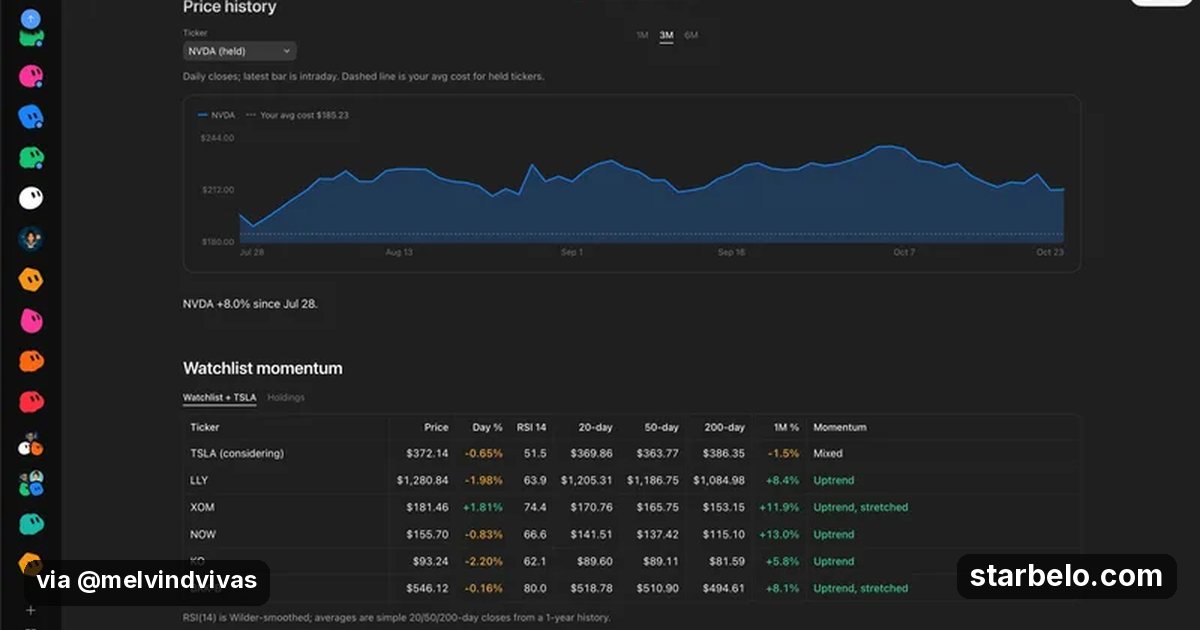Click the TSLA (considering) row

632,453
